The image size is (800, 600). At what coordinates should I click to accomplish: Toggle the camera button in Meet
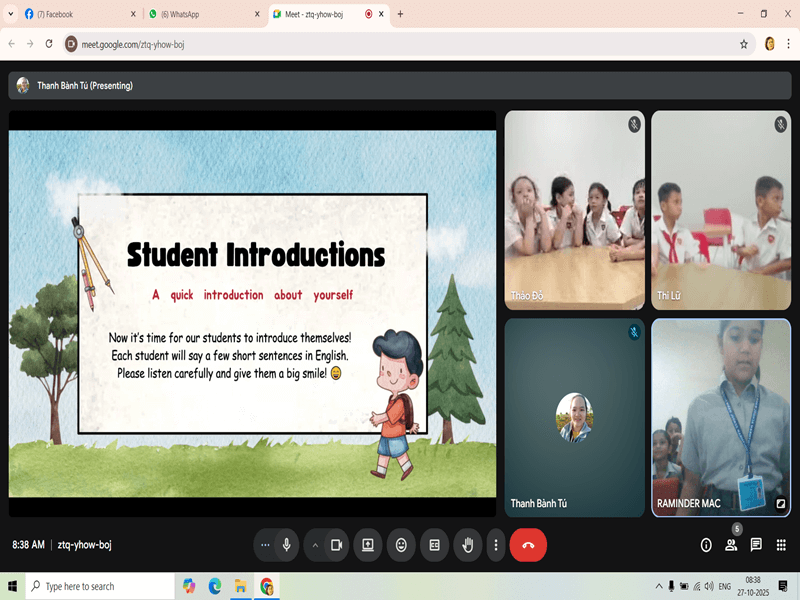pos(337,545)
